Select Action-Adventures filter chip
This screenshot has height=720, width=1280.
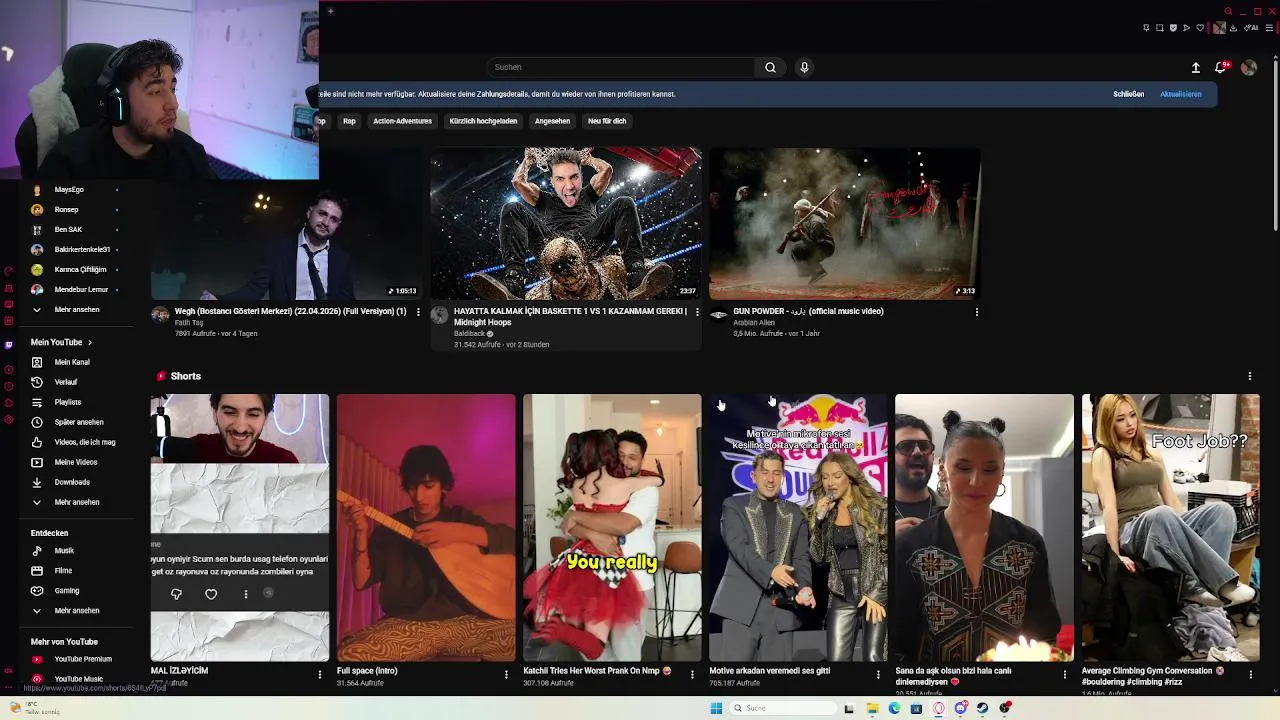[402, 121]
